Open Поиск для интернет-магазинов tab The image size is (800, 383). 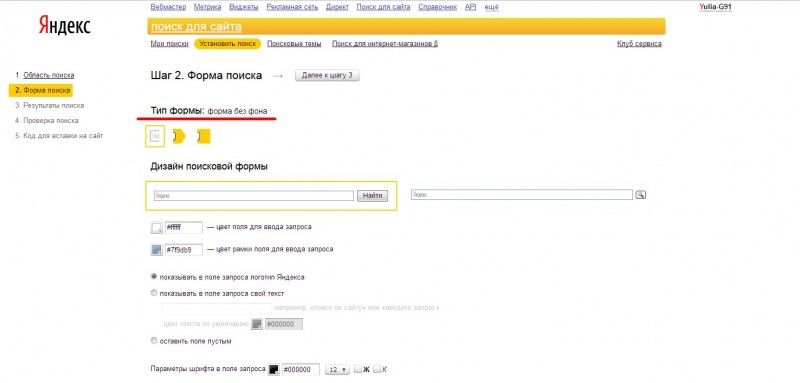[385, 44]
